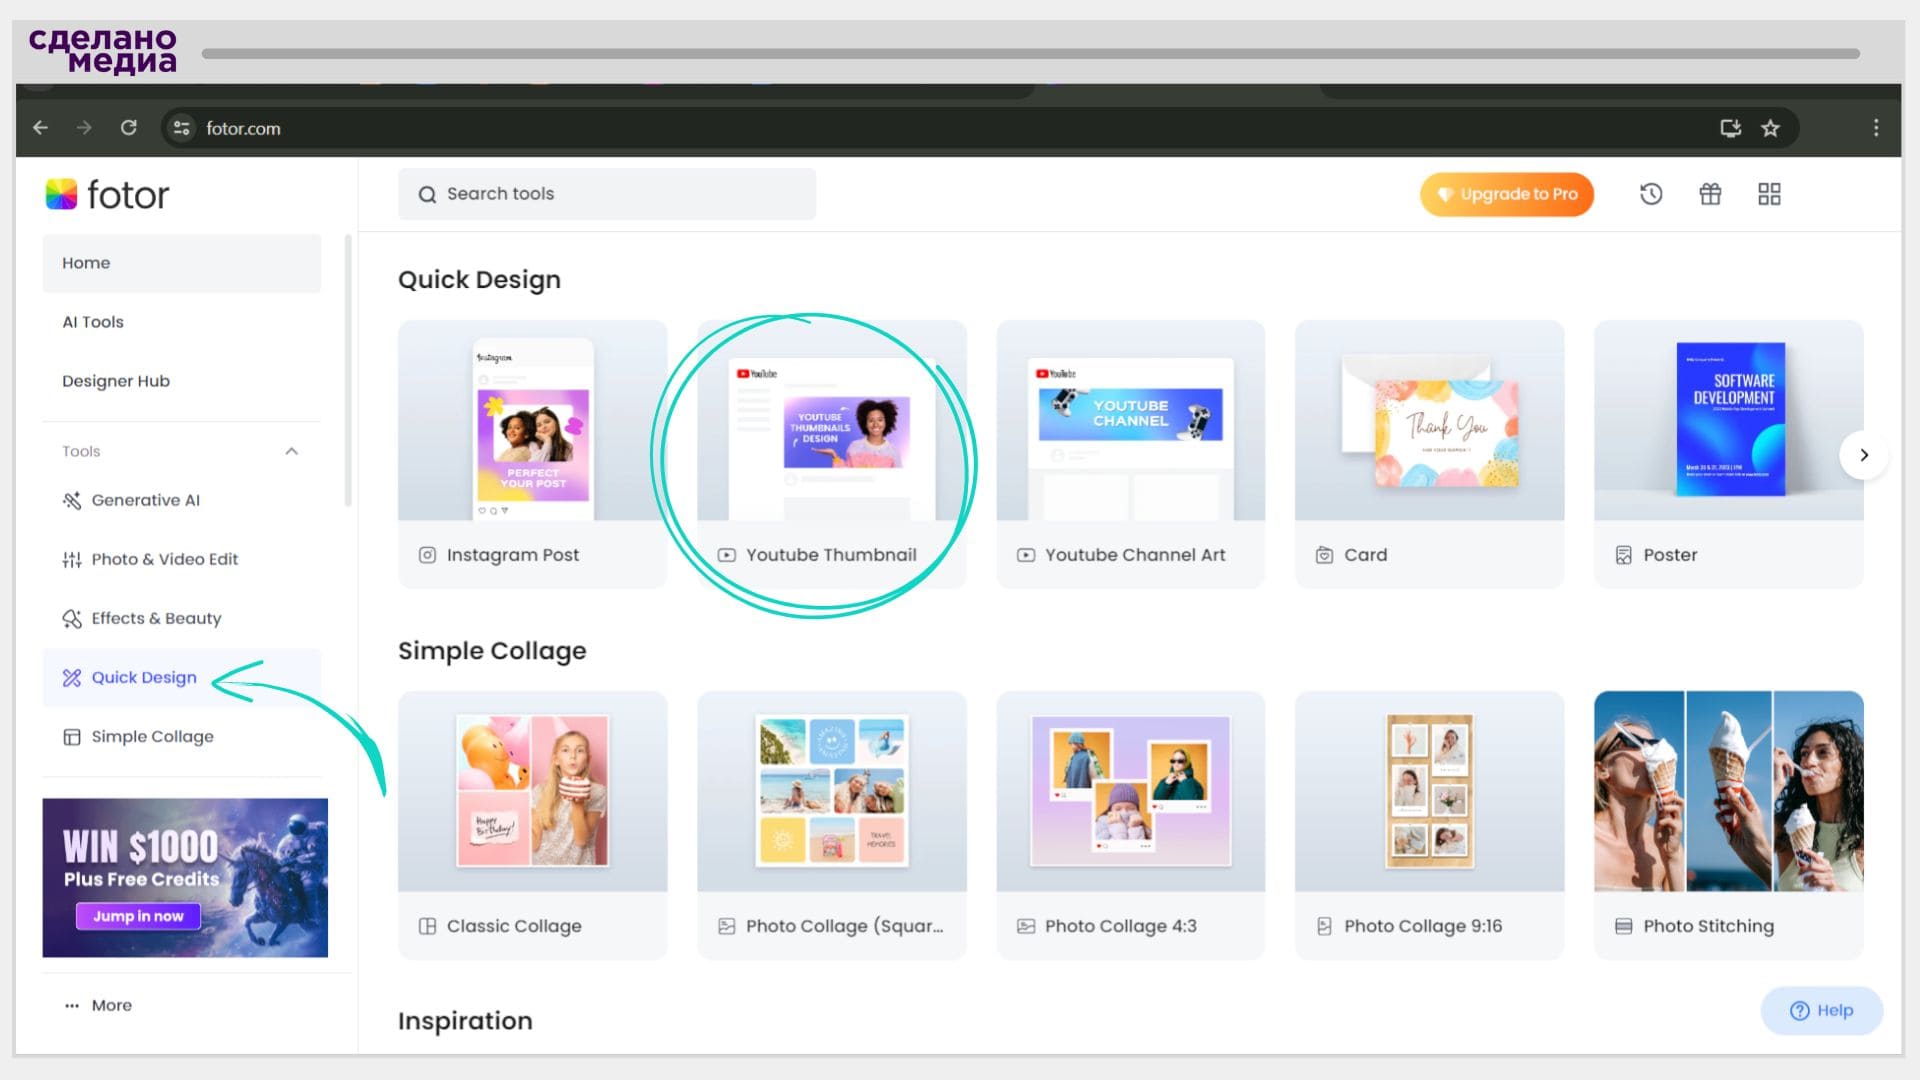Viewport: 1920px width, 1080px height.
Task: Select Generative AI tool entry
Action: pyautogui.click(x=182, y=500)
